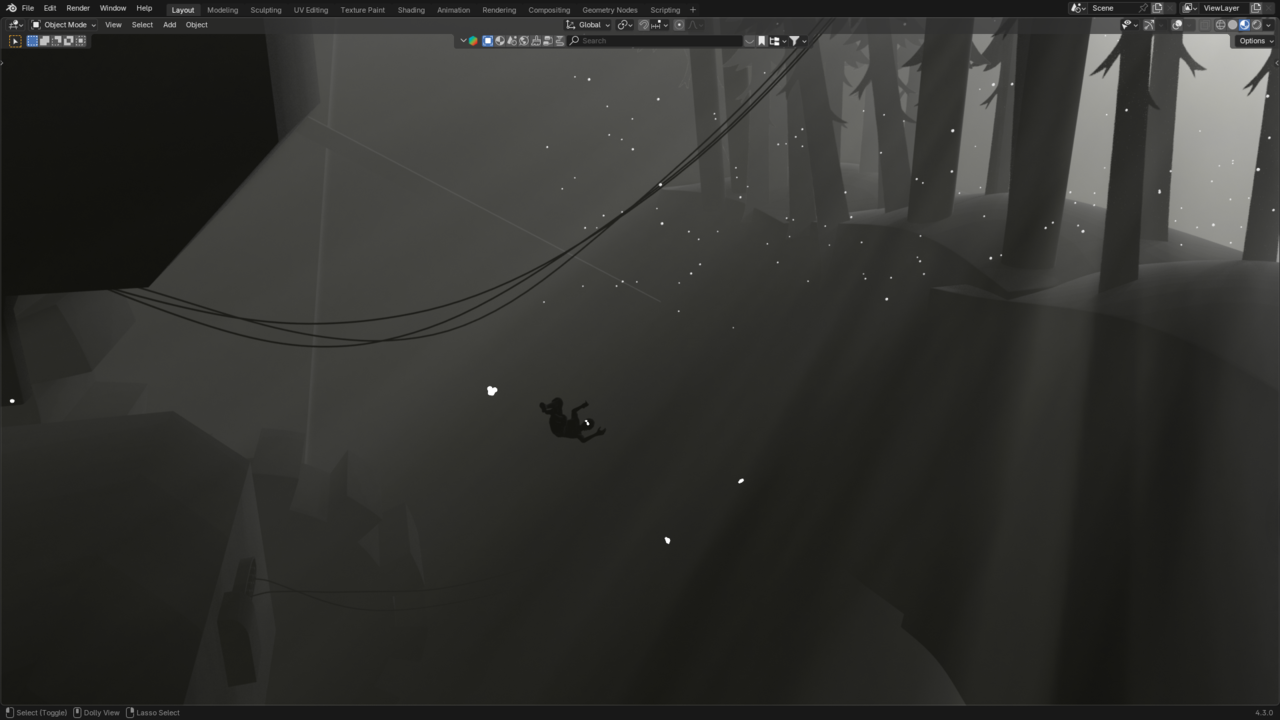Switch to the Shading workspace tab
The height and width of the screenshot is (720, 1280).
tap(411, 10)
